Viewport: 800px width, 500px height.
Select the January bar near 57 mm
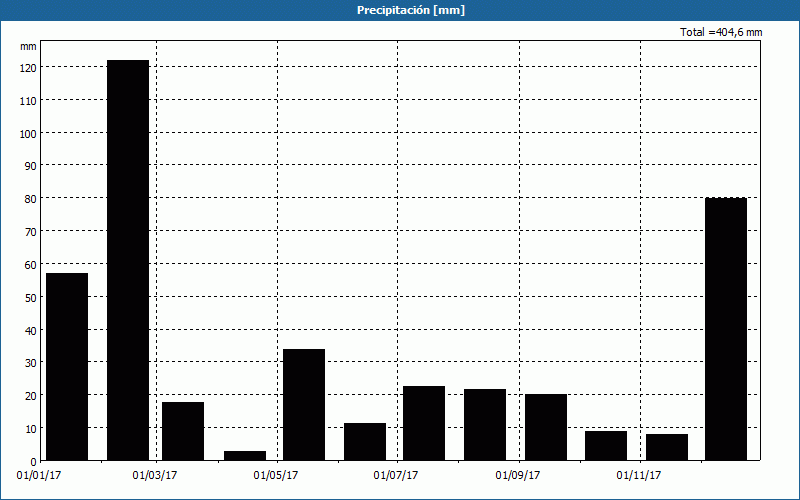pyautogui.click(x=67, y=367)
